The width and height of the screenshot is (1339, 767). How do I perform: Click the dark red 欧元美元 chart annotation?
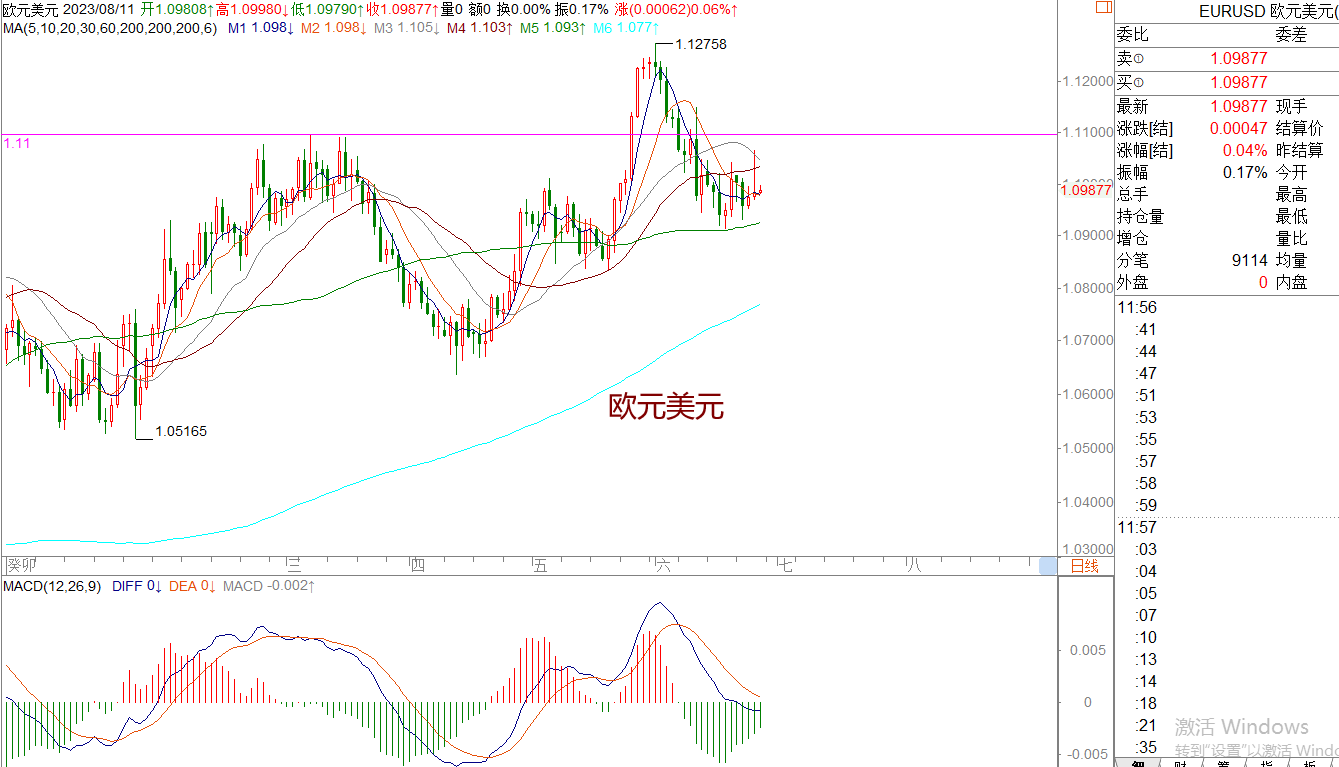[667, 406]
